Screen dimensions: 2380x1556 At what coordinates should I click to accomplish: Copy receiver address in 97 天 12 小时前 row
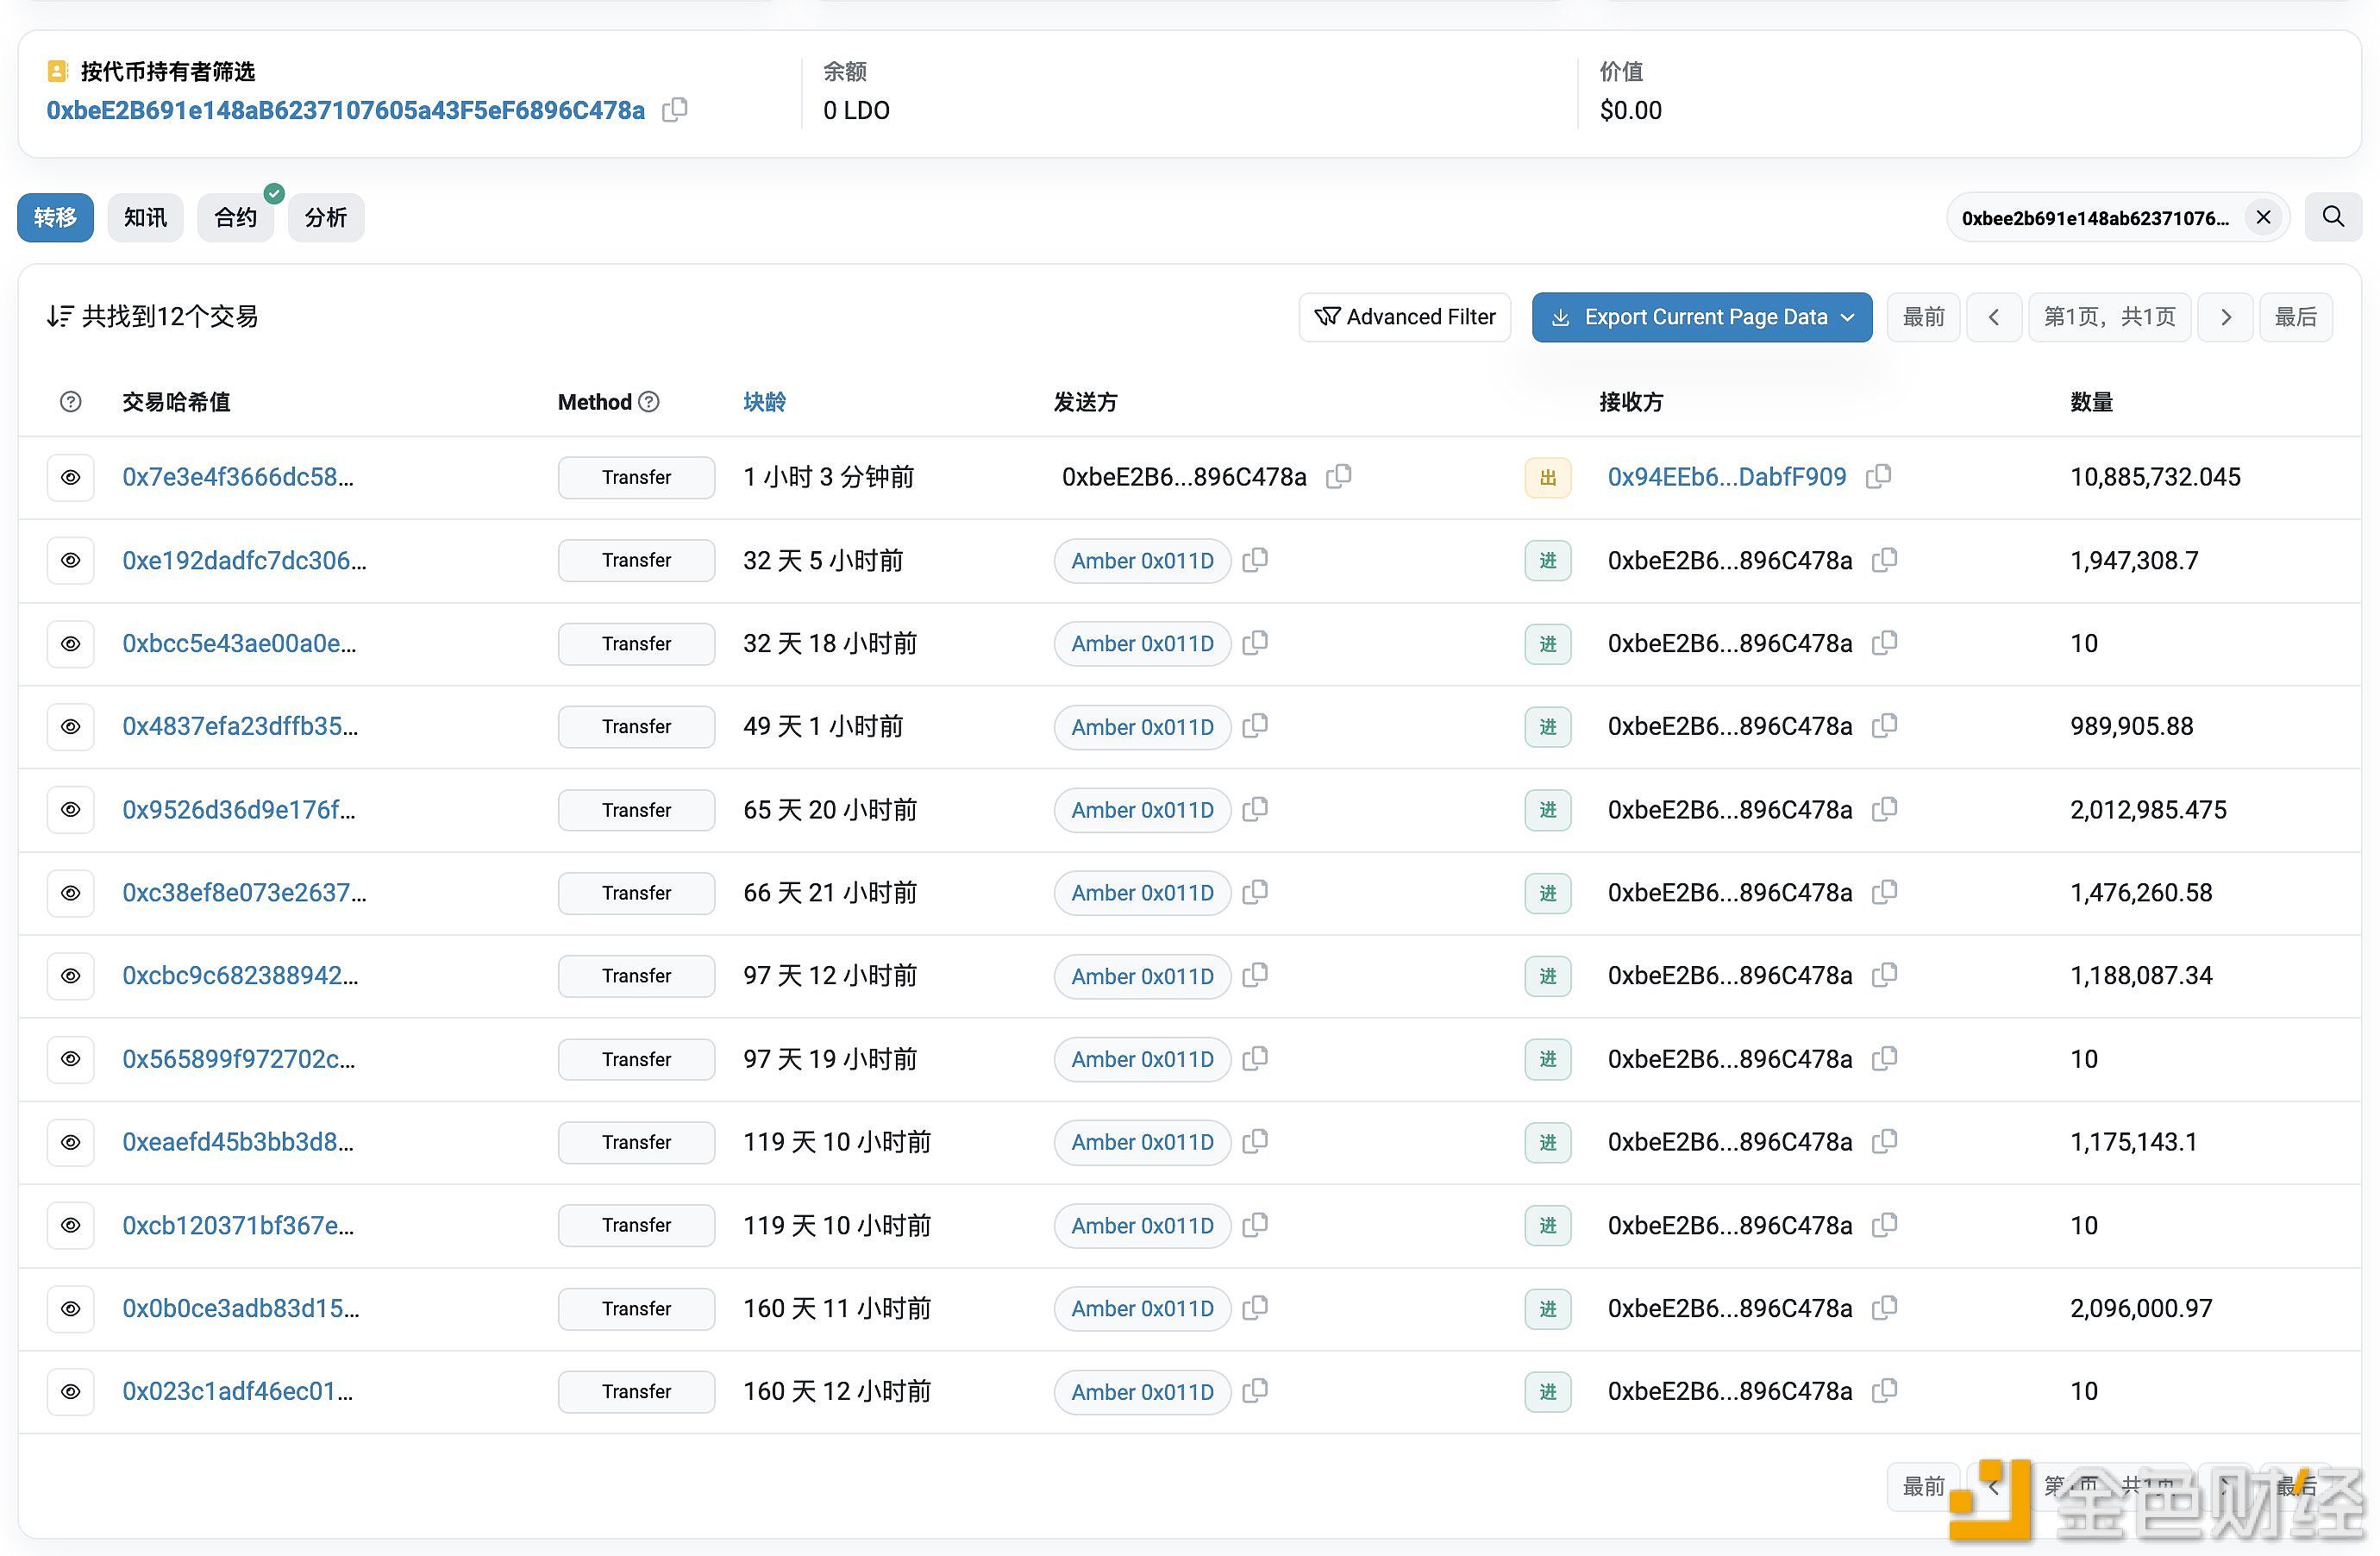click(1885, 974)
